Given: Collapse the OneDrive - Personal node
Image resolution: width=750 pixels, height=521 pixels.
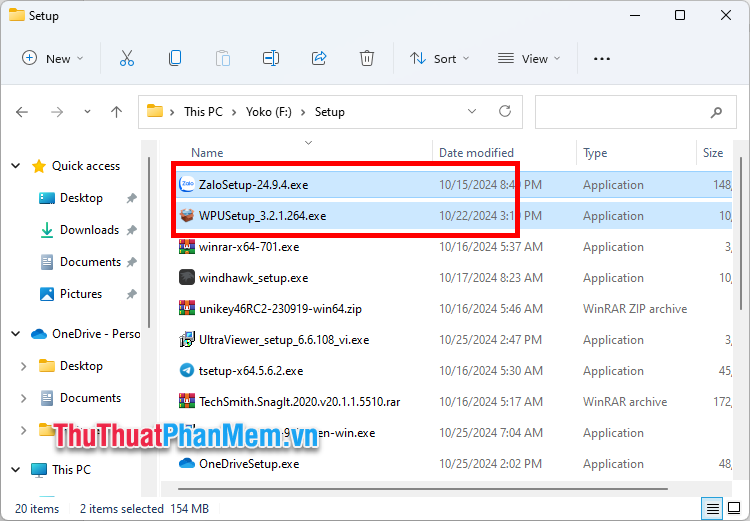Looking at the screenshot, I should (16, 334).
